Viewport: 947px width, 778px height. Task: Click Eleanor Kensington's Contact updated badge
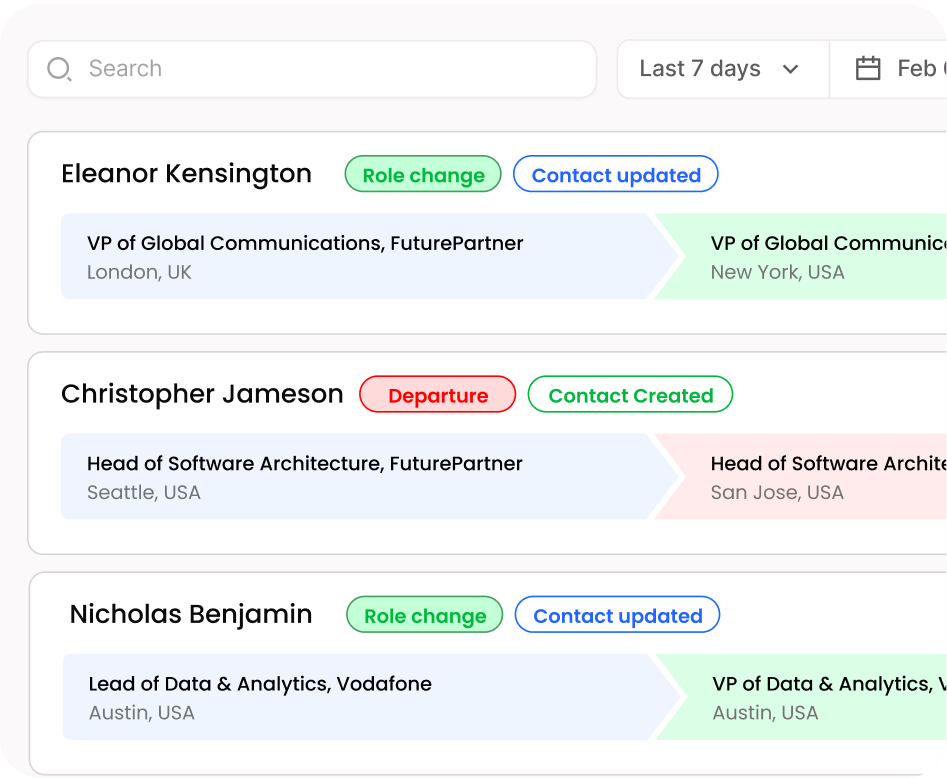[615, 174]
